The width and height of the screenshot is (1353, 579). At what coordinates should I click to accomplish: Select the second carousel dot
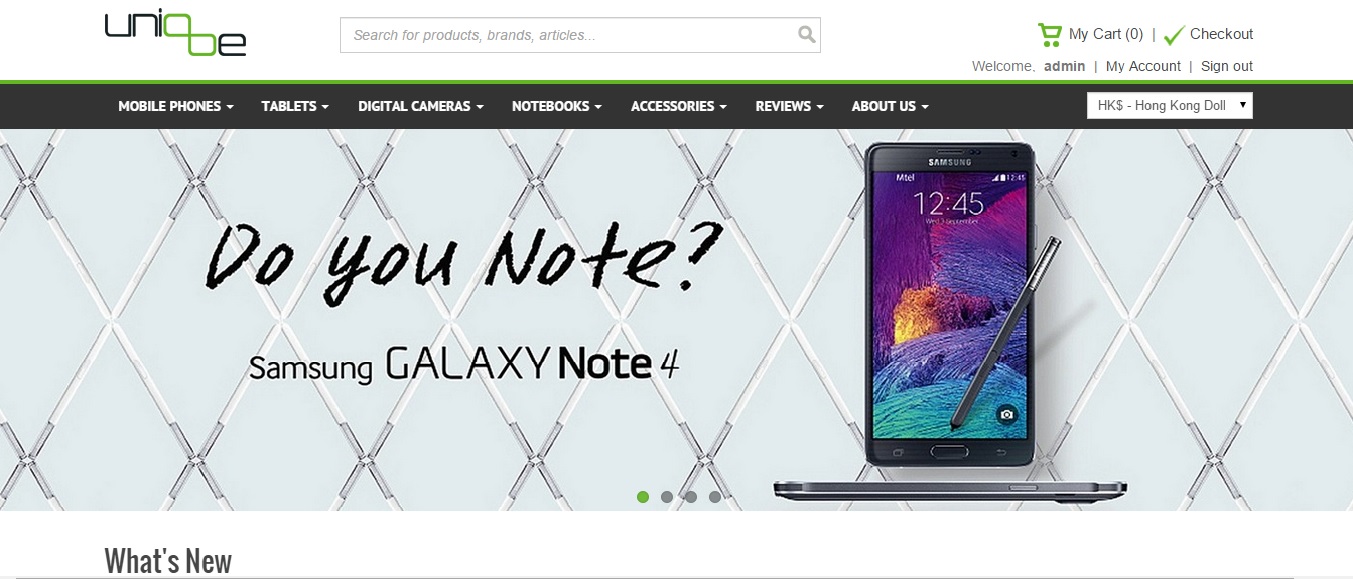pos(667,497)
